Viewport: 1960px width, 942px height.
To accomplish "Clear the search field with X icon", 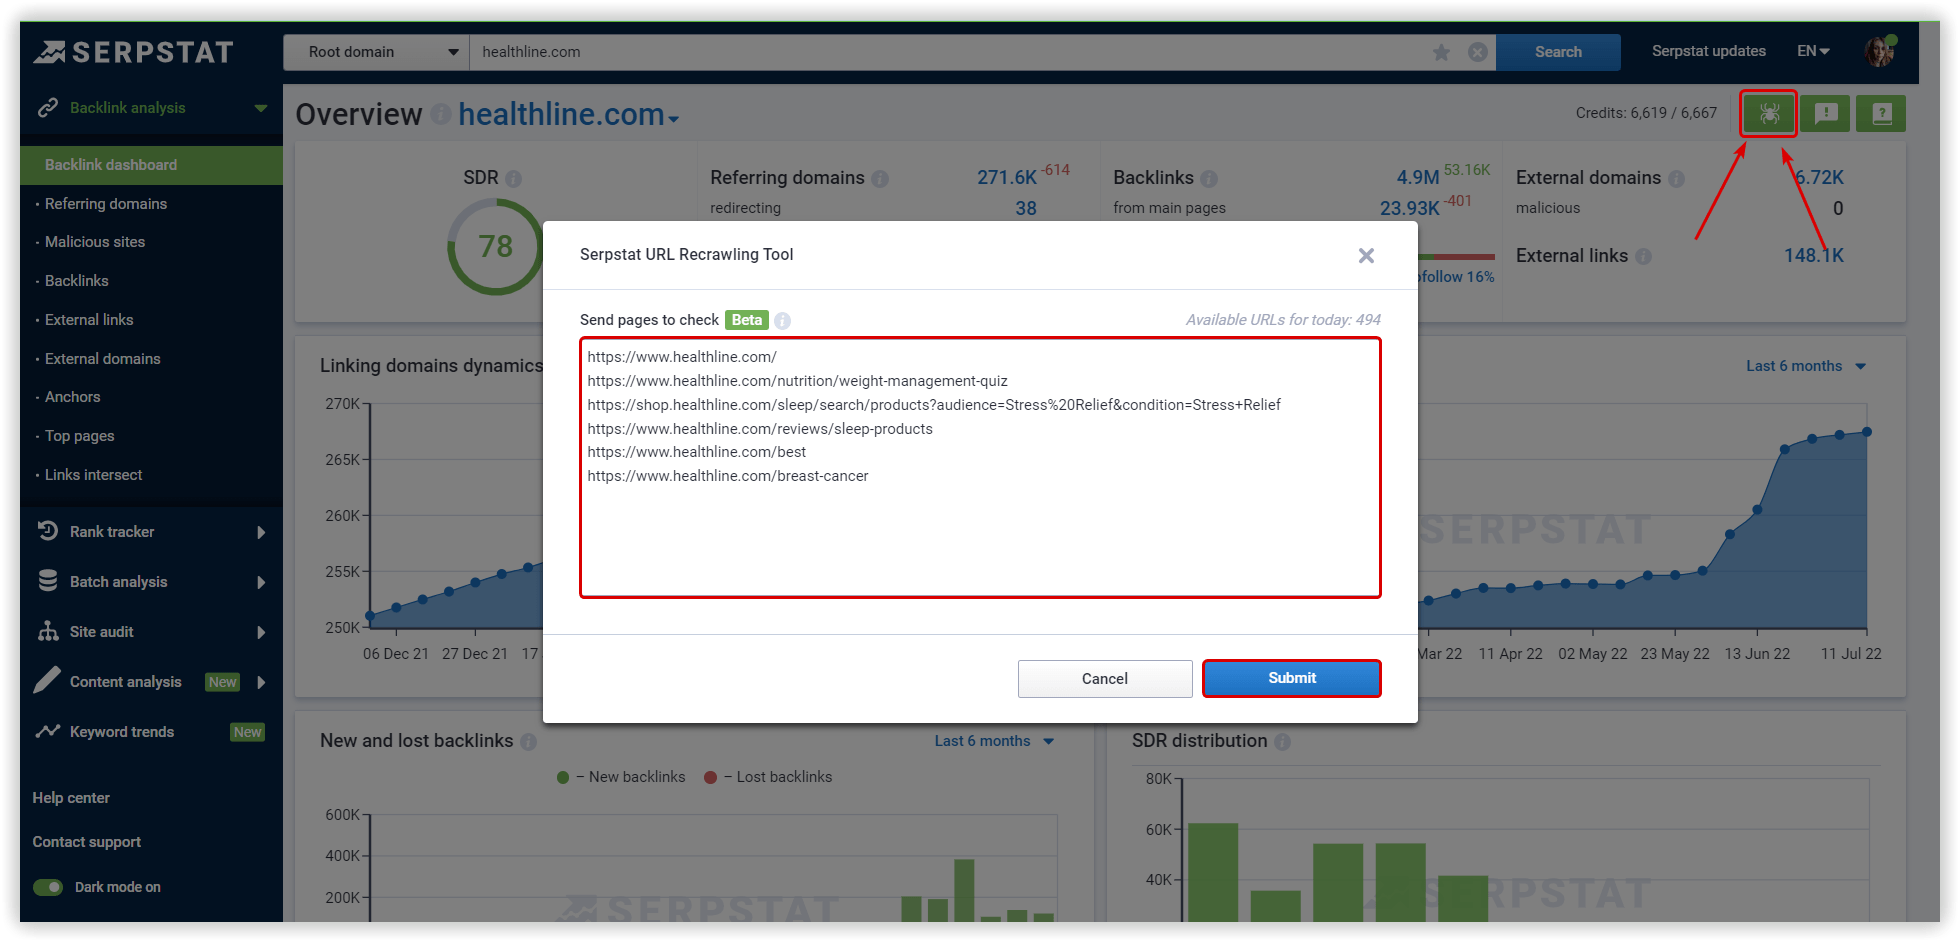I will point(1477,52).
